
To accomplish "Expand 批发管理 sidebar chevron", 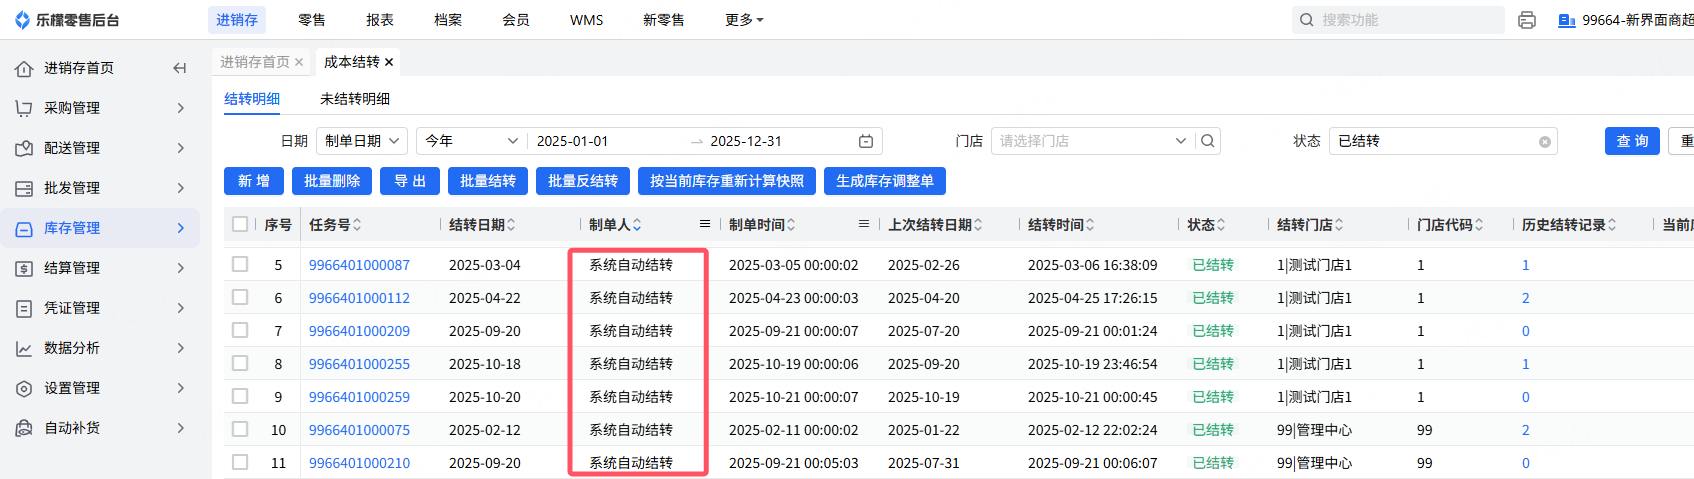I will point(181,188).
